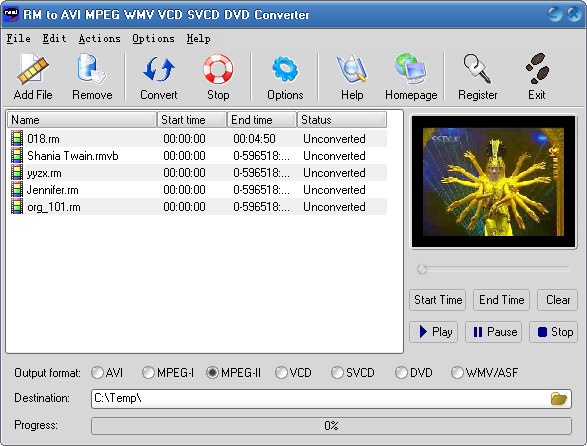Viewport: 587px width, 446px height.
Task: Click the Add File filmstrip icon
Action: (x=33, y=69)
